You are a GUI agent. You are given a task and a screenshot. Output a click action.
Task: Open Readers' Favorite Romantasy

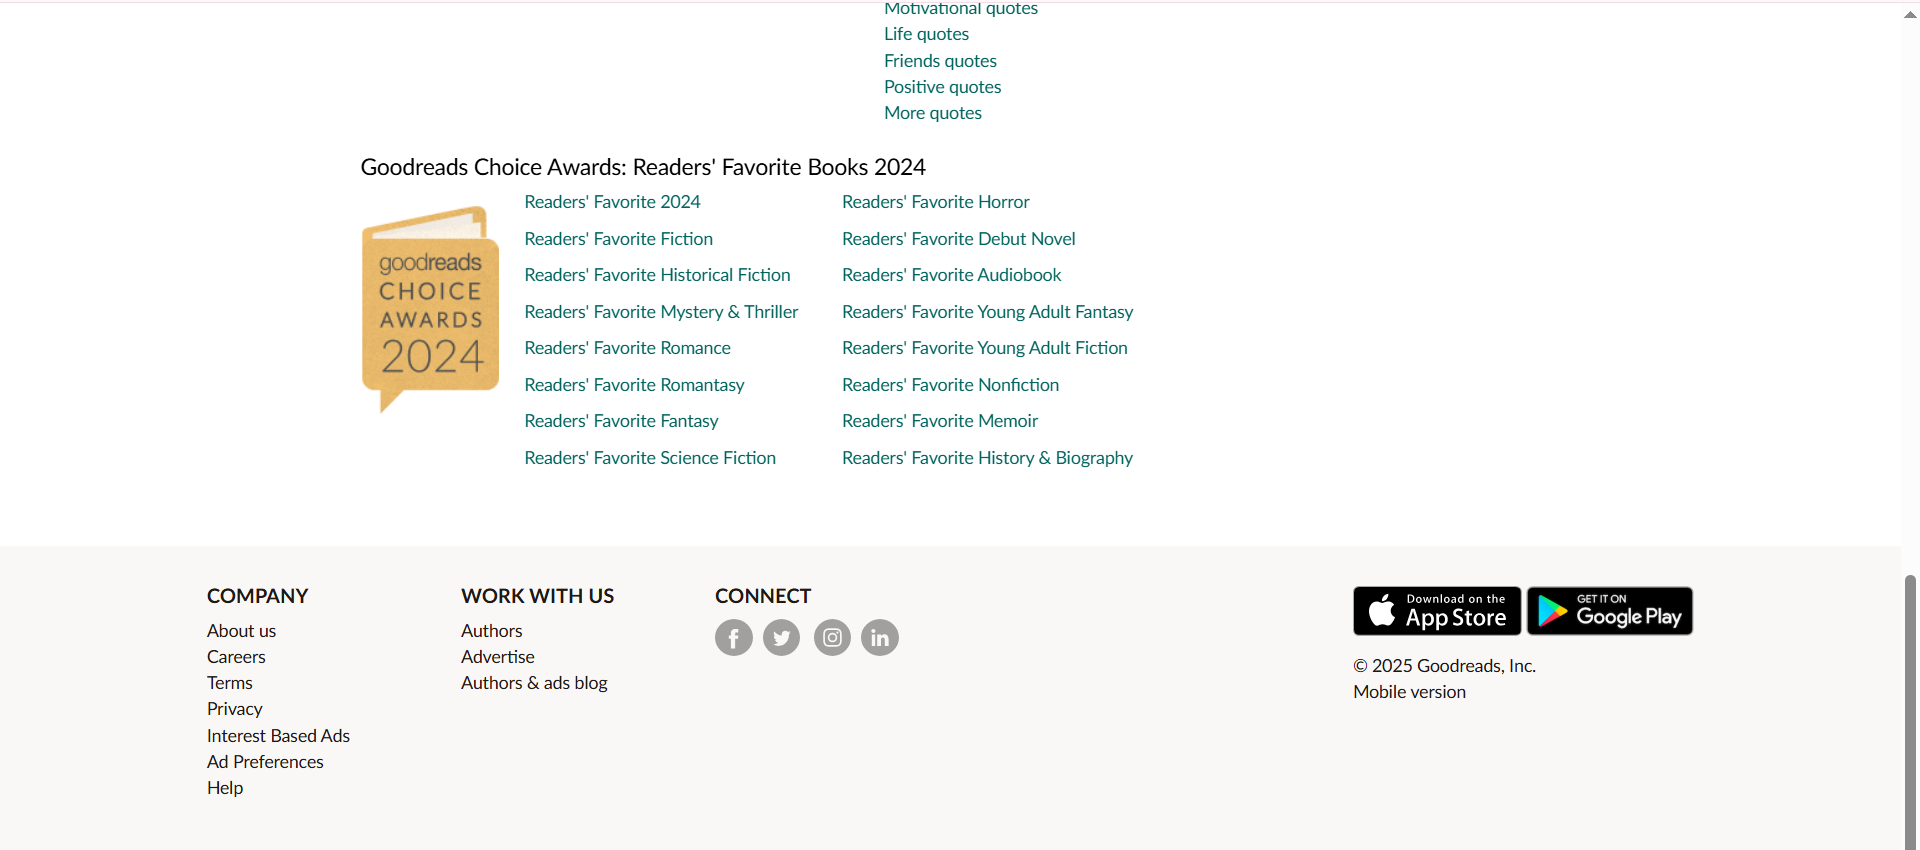pyautogui.click(x=634, y=385)
